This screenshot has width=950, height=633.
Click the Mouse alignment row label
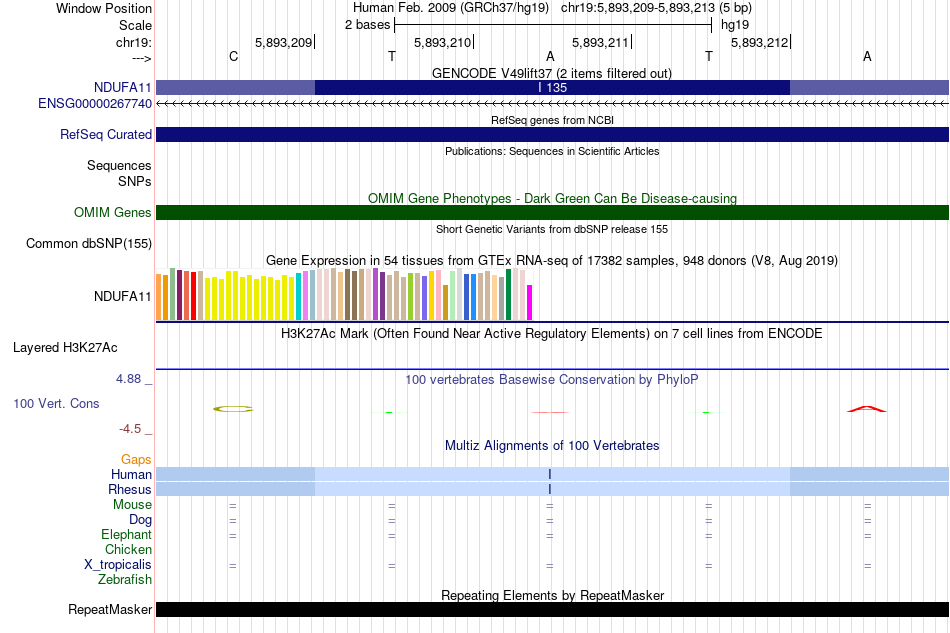(x=132, y=505)
